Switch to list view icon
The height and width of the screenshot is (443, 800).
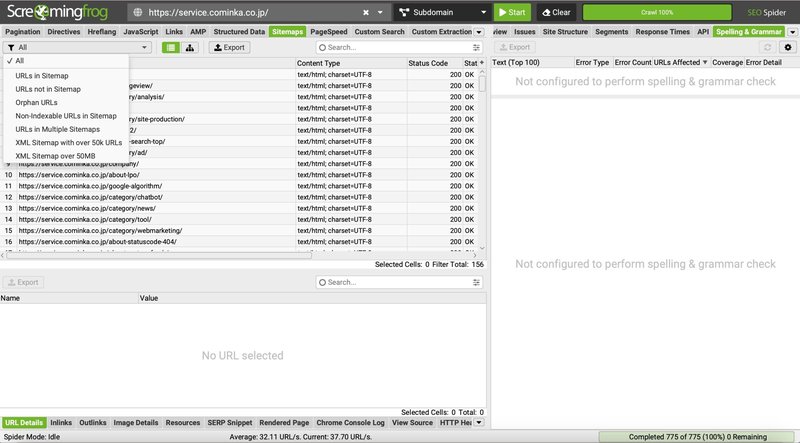171,47
